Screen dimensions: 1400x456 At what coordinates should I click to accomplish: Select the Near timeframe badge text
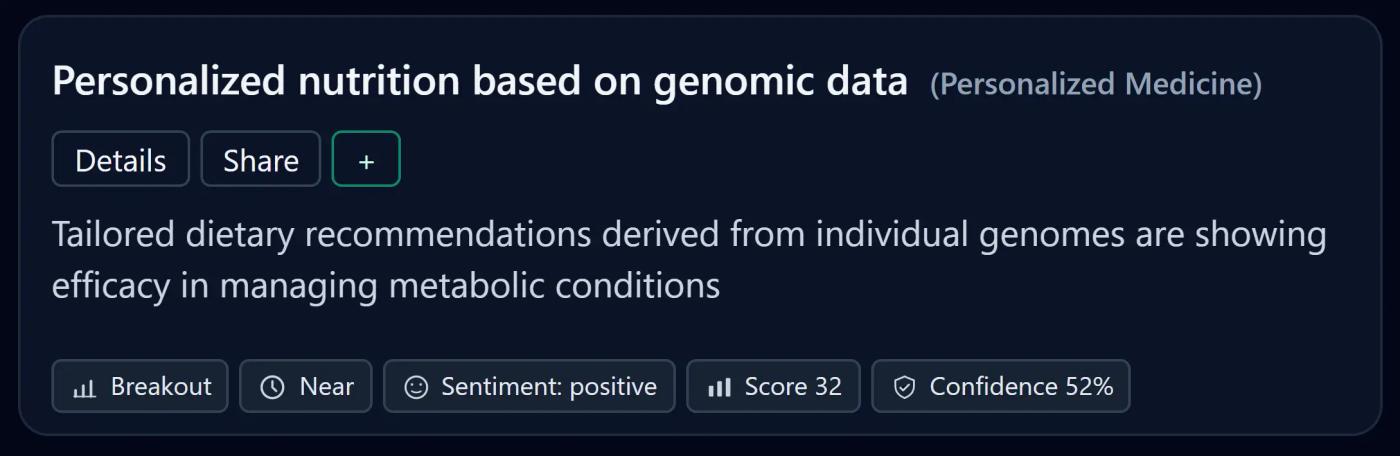[x=326, y=387]
